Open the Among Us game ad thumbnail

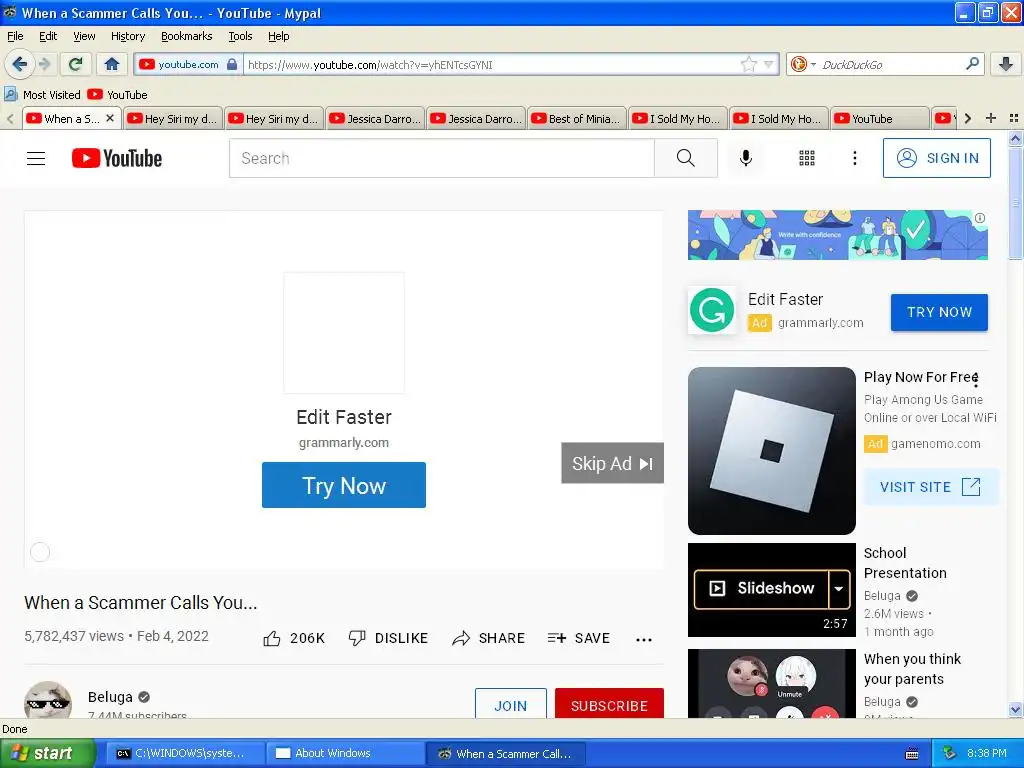(771, 451)
